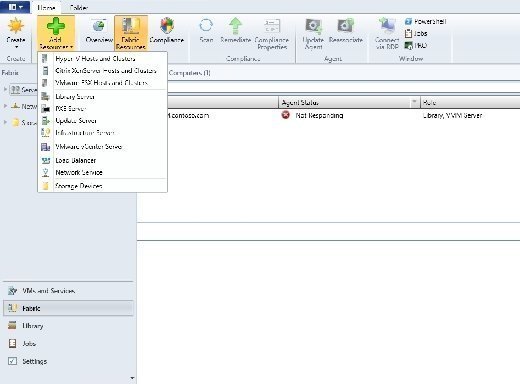Click the Scan icon
Viewport: 520px width, 384px height.
point(206,25)
